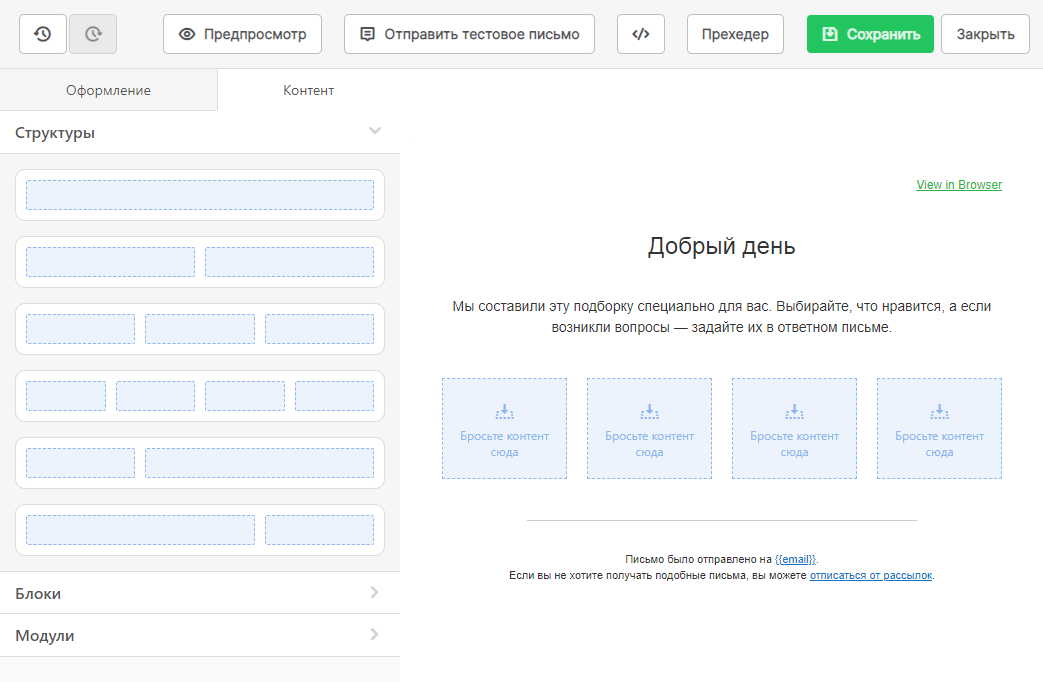Open the HTML code editor icon
This screenshot has height=682, width=1043.
pos(641,34)
